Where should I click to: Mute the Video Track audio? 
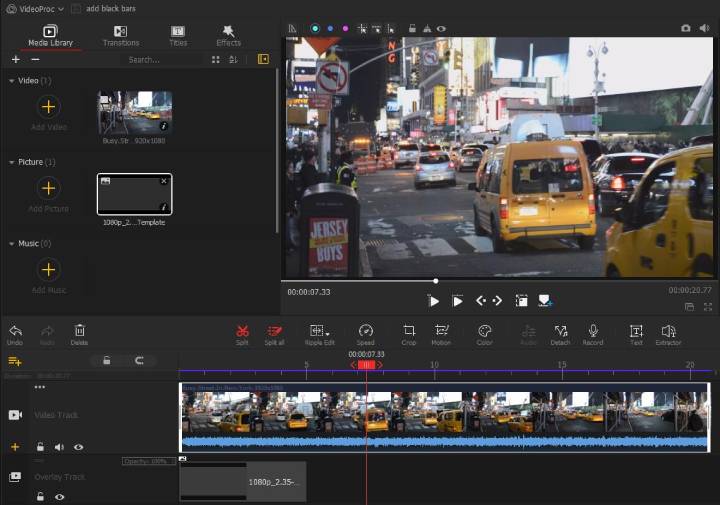[59, 447]
